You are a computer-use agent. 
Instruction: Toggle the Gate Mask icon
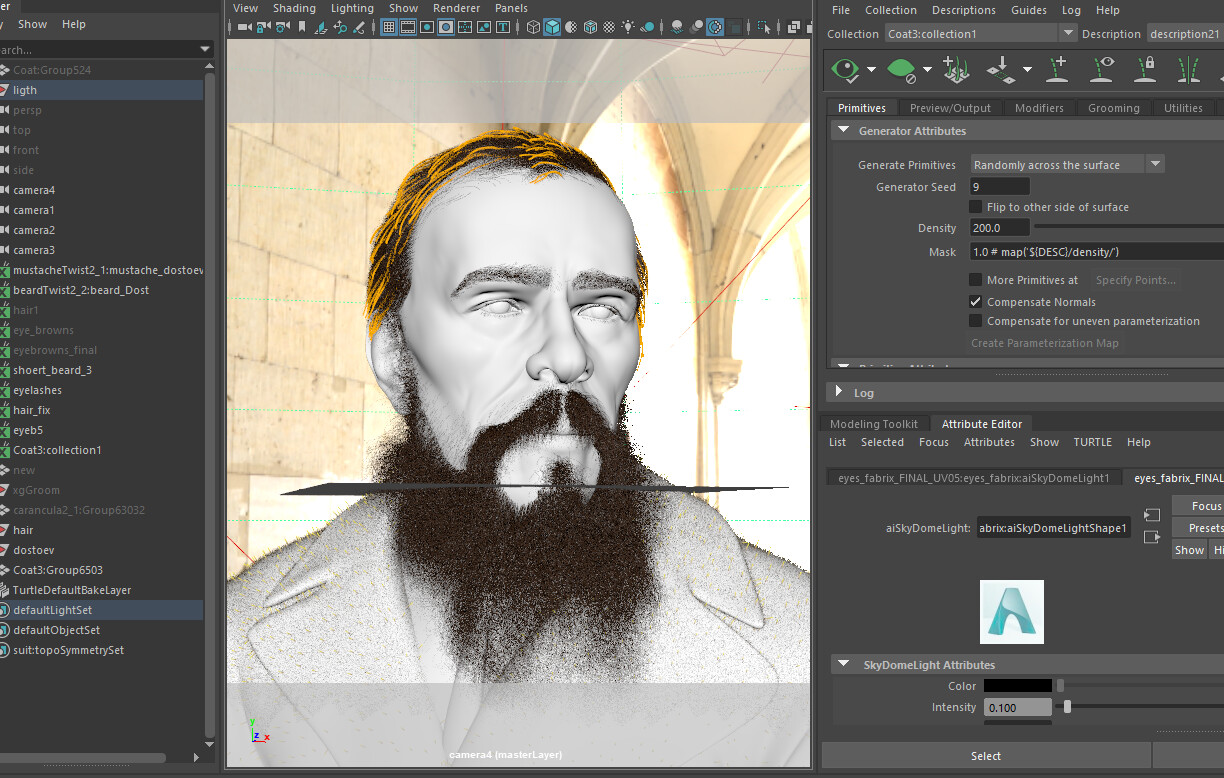[x=446, y=27]
